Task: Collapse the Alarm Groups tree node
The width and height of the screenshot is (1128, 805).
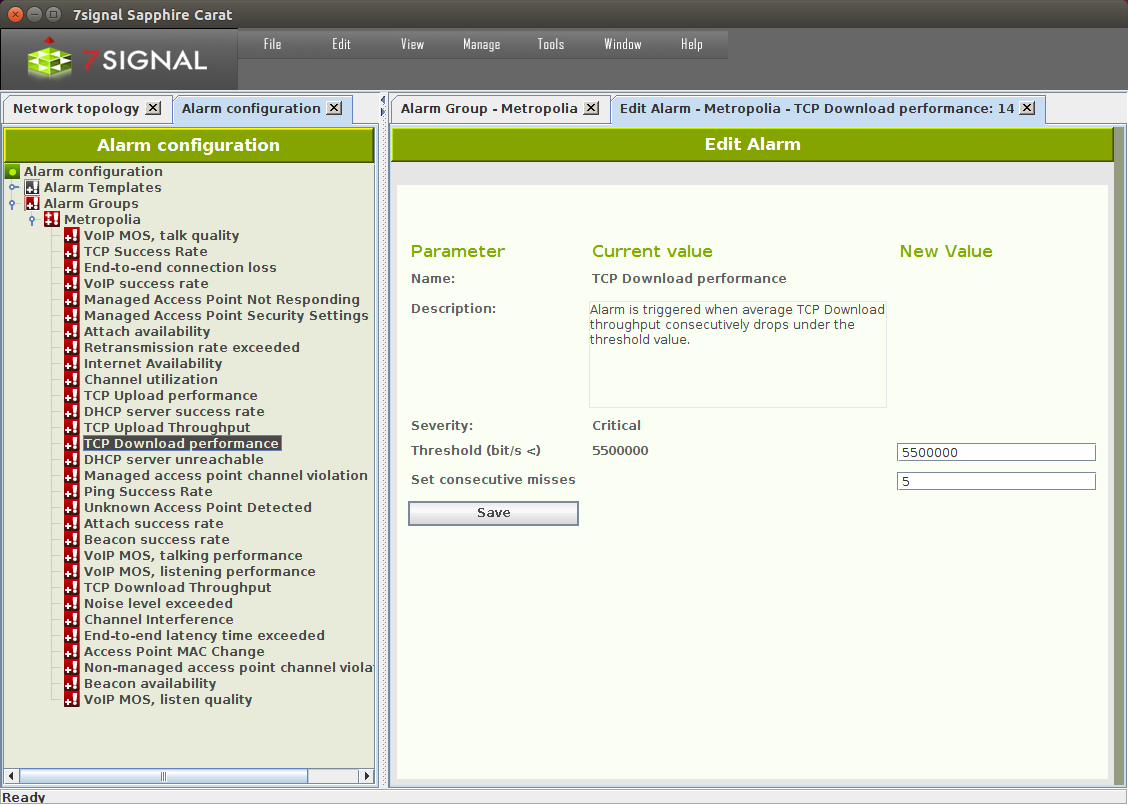Action: pos(12,204)
